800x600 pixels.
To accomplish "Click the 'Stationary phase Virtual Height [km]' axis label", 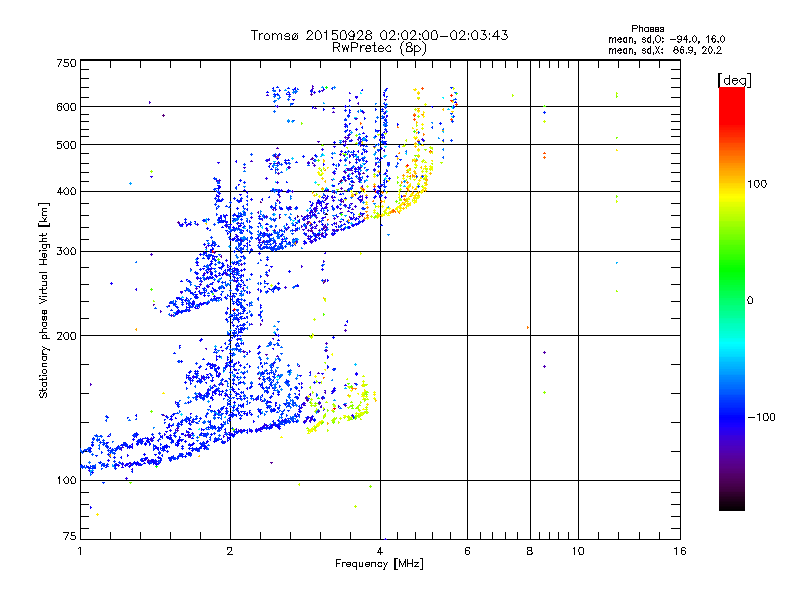I will pyautogui.click(x=44, y=301).
